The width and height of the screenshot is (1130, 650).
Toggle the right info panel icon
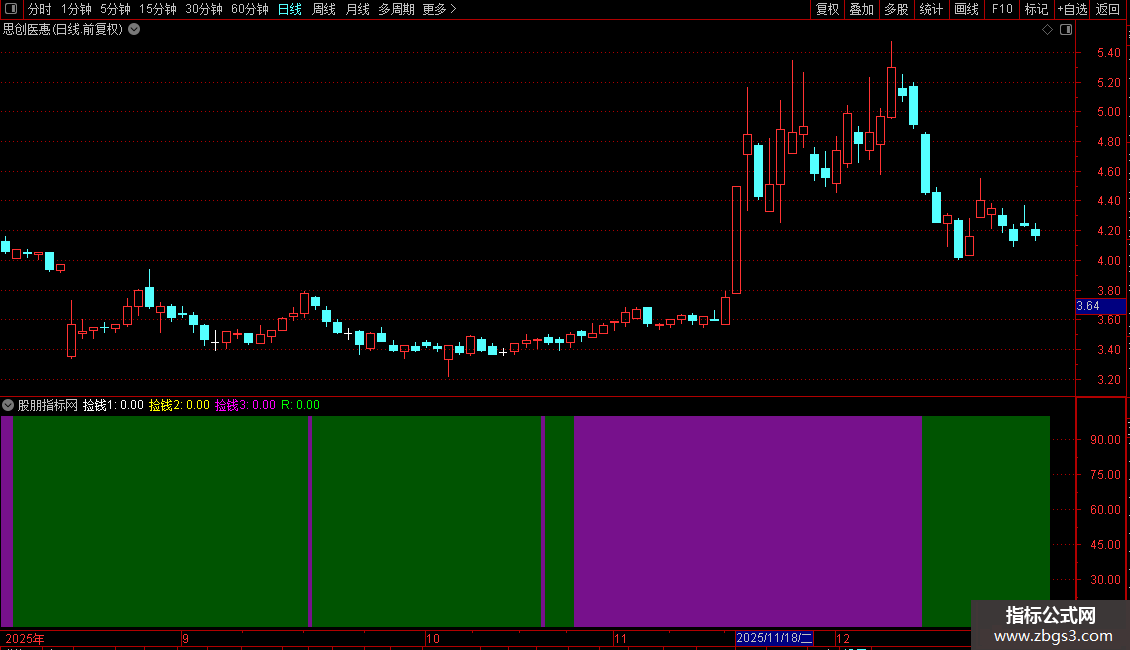pos(1066,30)
